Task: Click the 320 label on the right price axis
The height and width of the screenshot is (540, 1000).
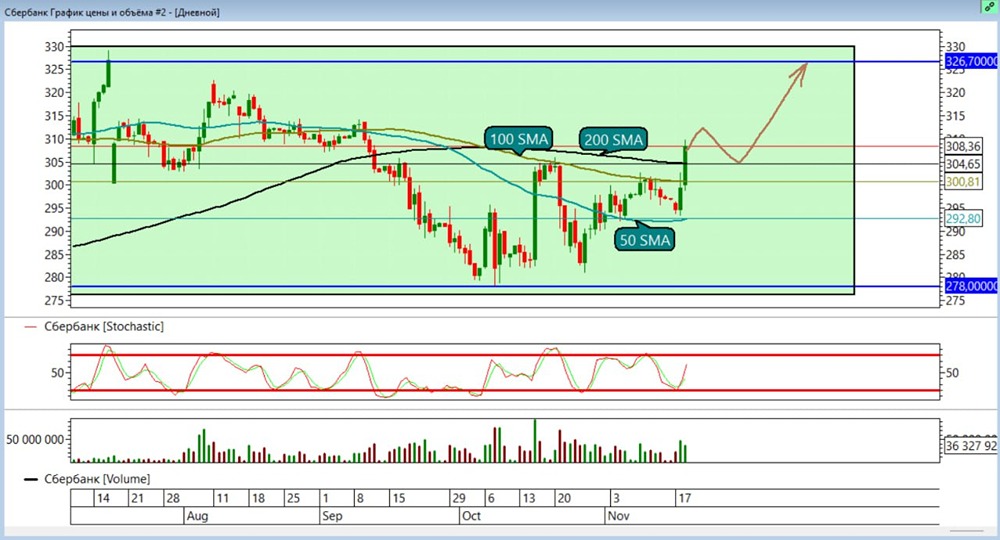Action: click(955, 92)
